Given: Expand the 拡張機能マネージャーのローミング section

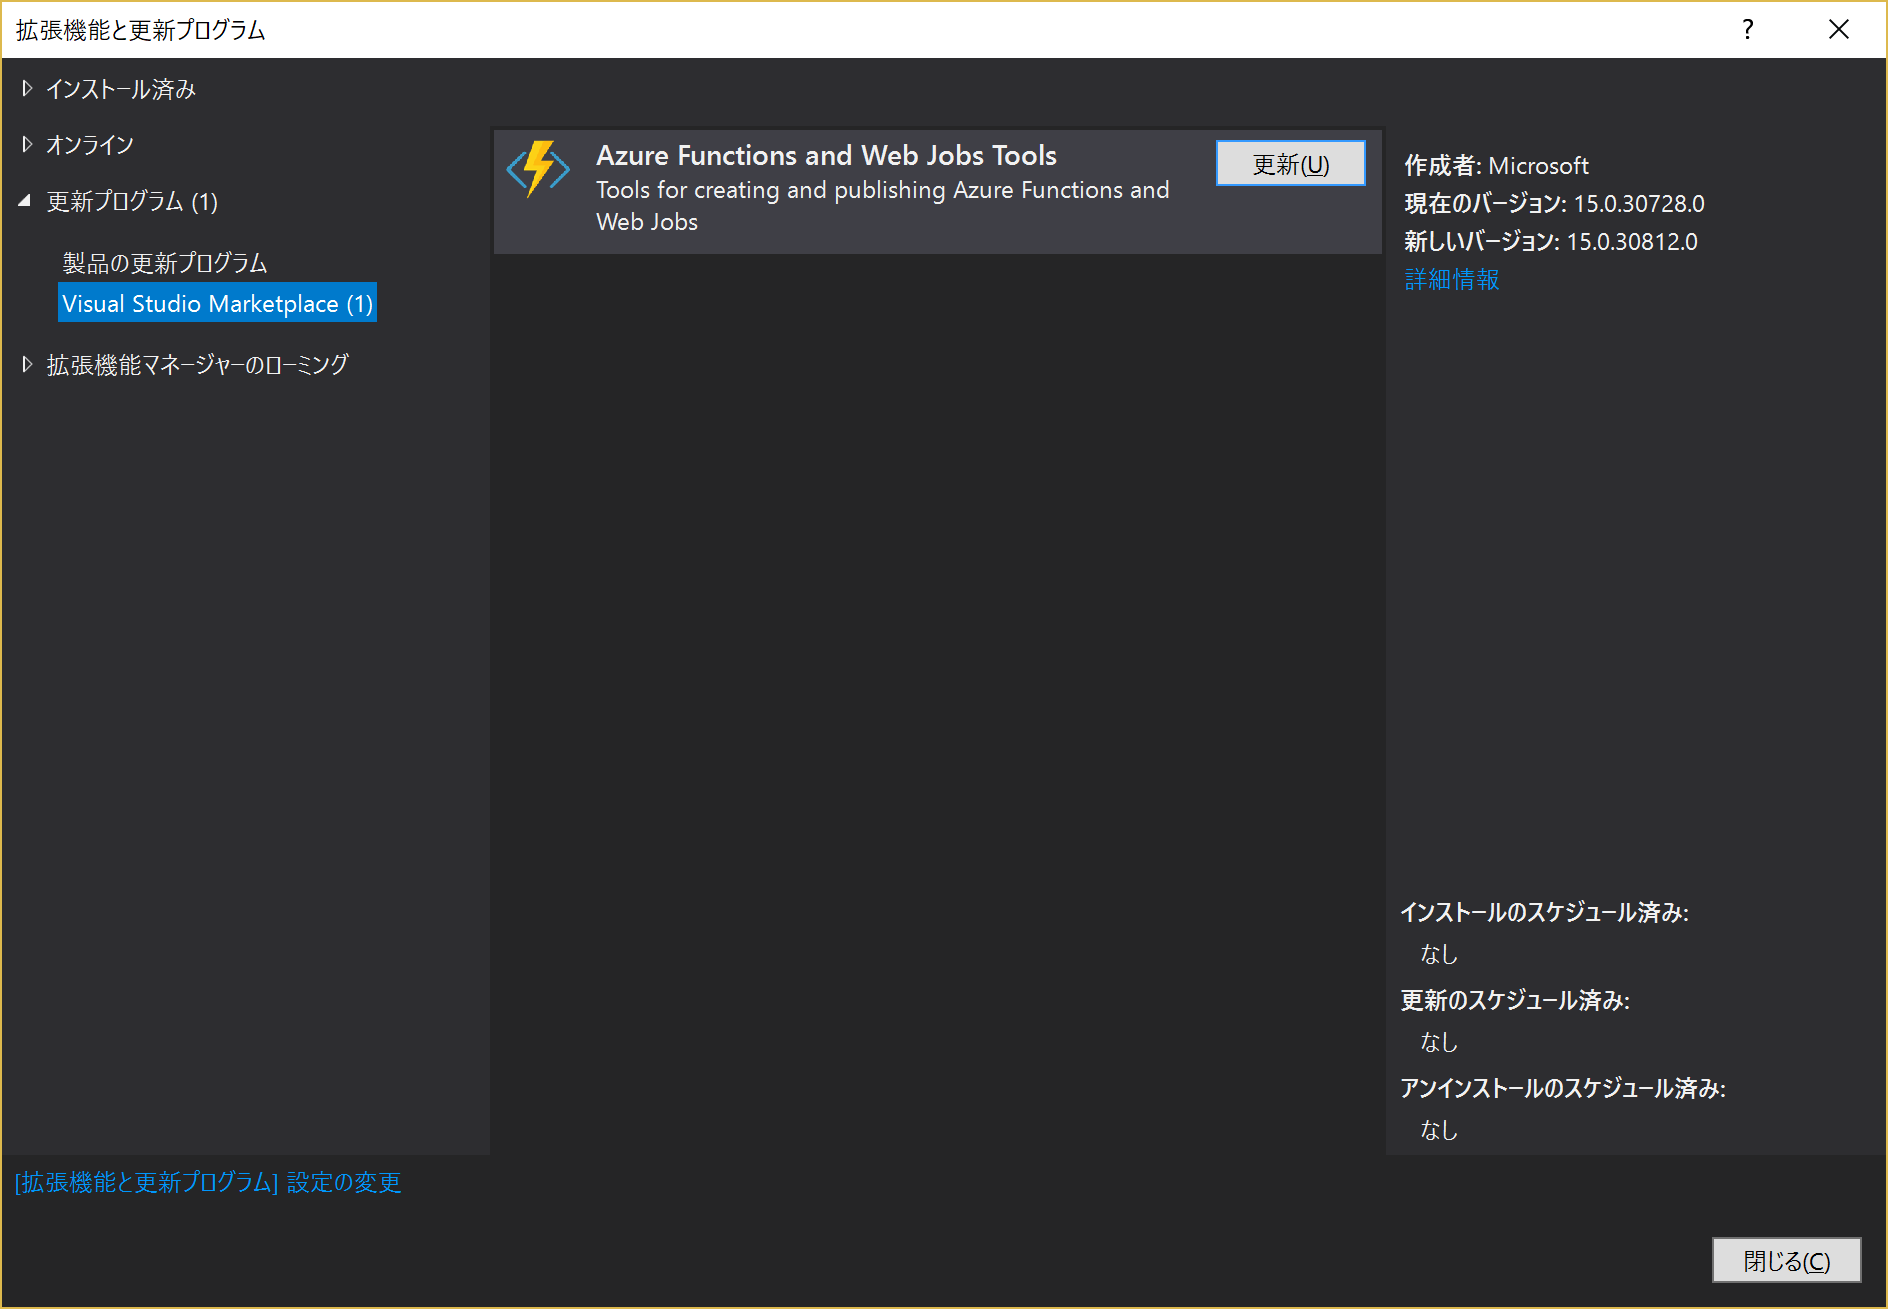Looking at the screenshot, I should pyautogui.click(x=25, y=364).
